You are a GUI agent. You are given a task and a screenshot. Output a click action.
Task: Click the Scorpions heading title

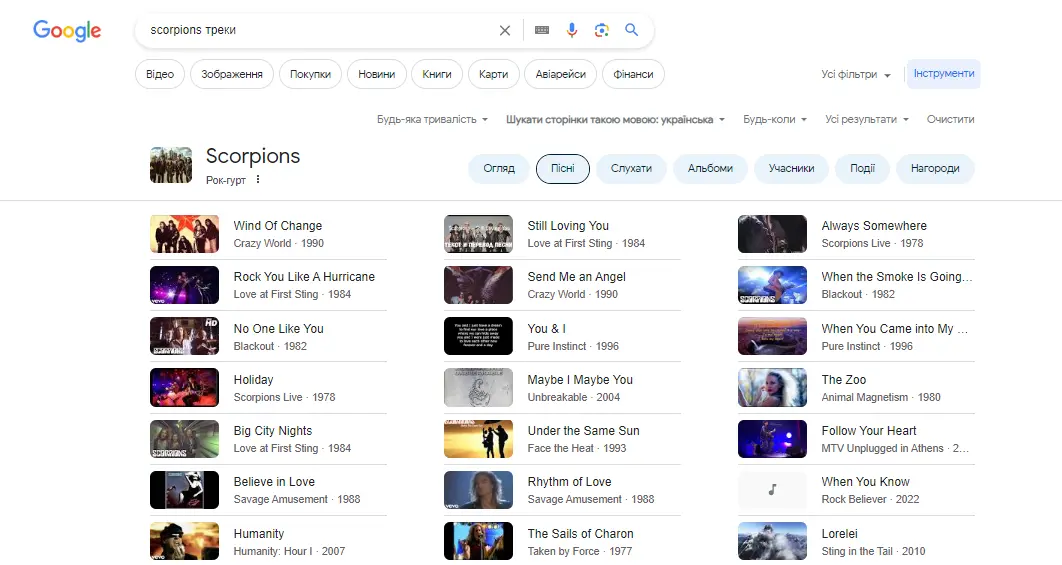pyautogui.click(x=253, y=156)
